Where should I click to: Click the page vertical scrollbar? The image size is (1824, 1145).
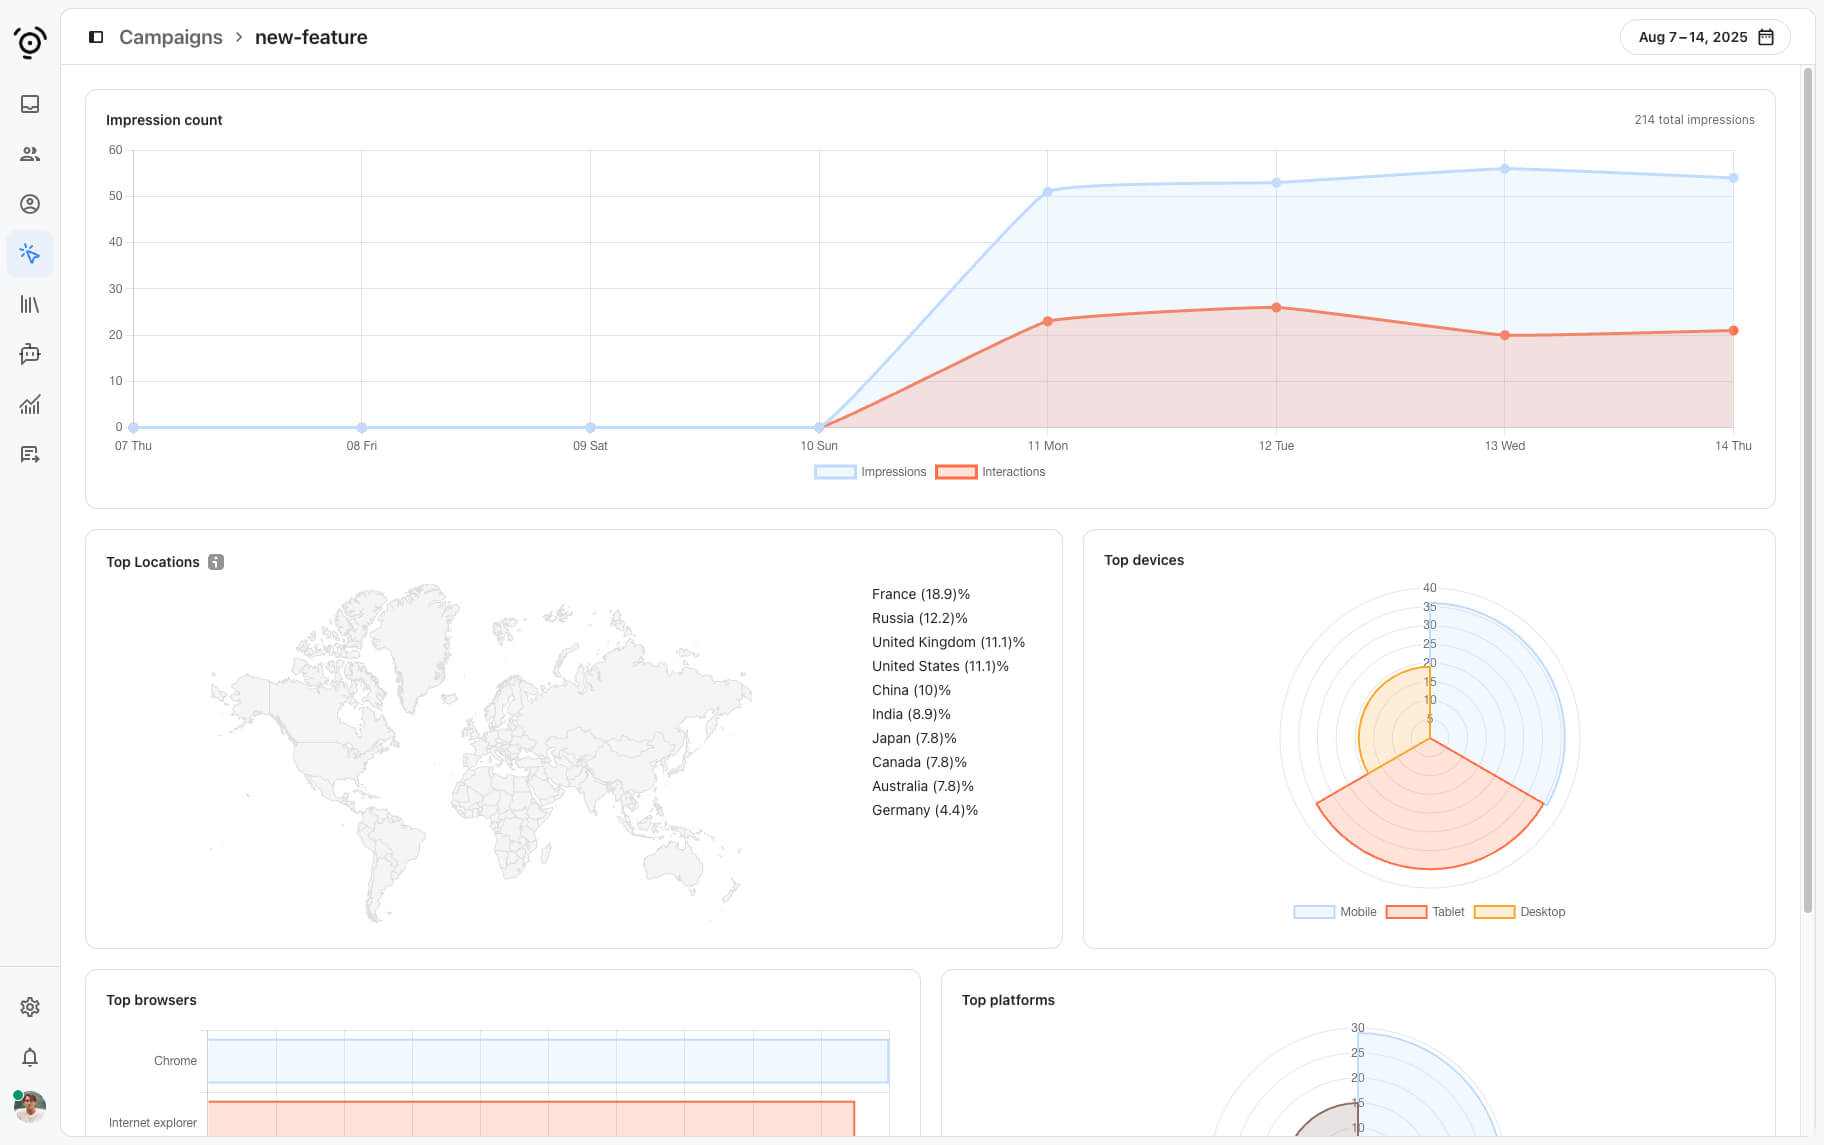click(x=1807, y=490)
